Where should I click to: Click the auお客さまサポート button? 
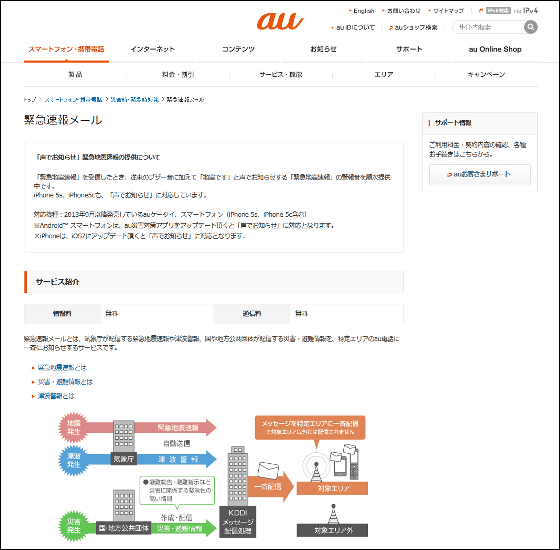pyautogui.click(x=480, y=174)
